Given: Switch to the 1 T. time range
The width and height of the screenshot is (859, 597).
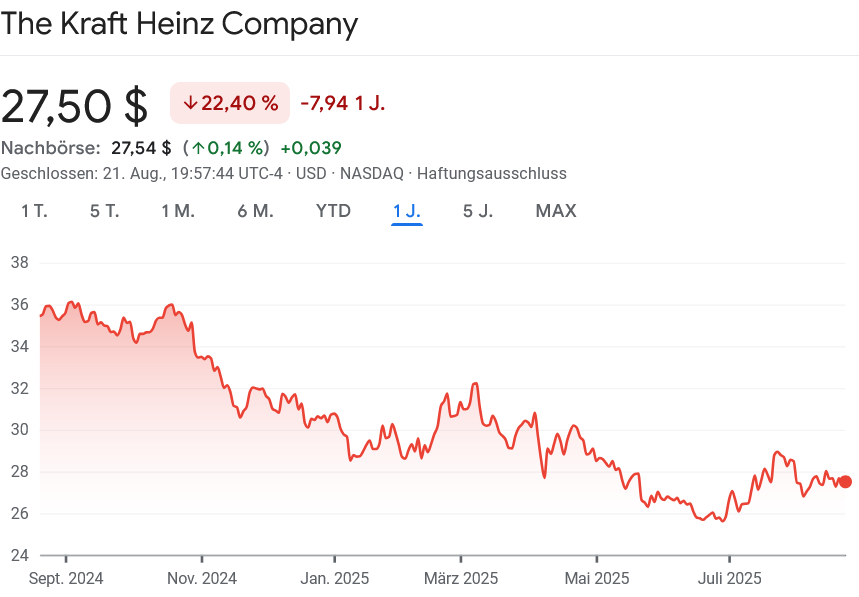Looking at the screenshot, I should [35, 211].
